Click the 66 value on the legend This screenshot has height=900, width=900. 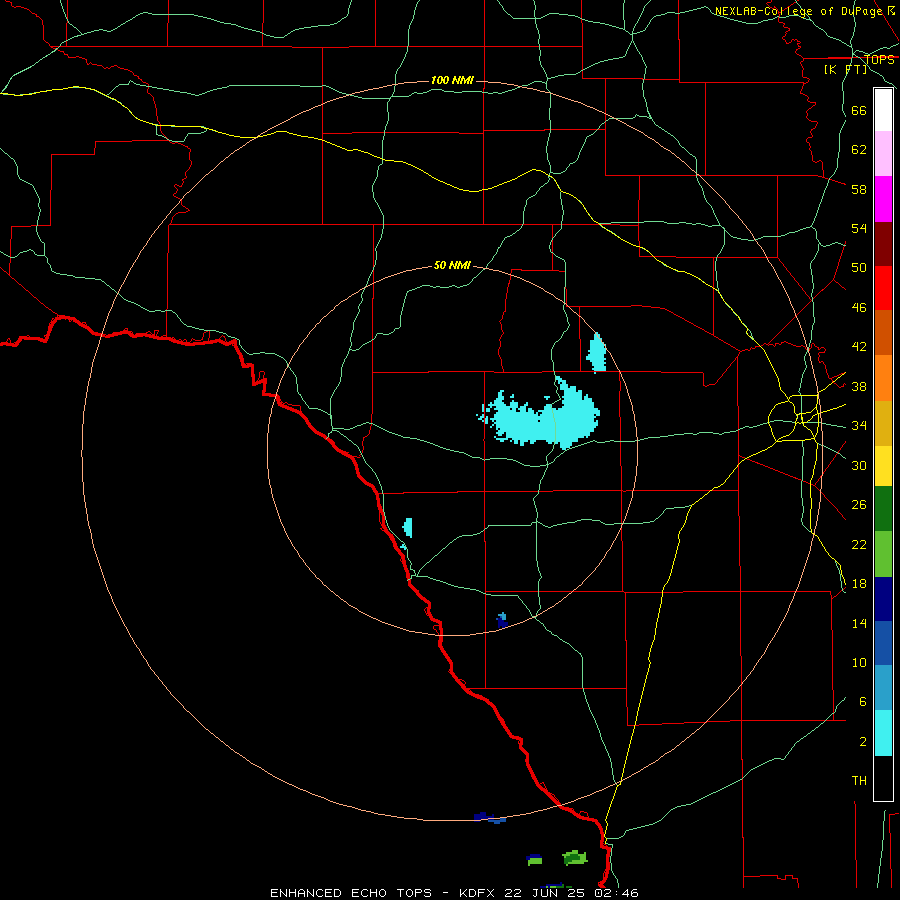[x=859, y=111]
